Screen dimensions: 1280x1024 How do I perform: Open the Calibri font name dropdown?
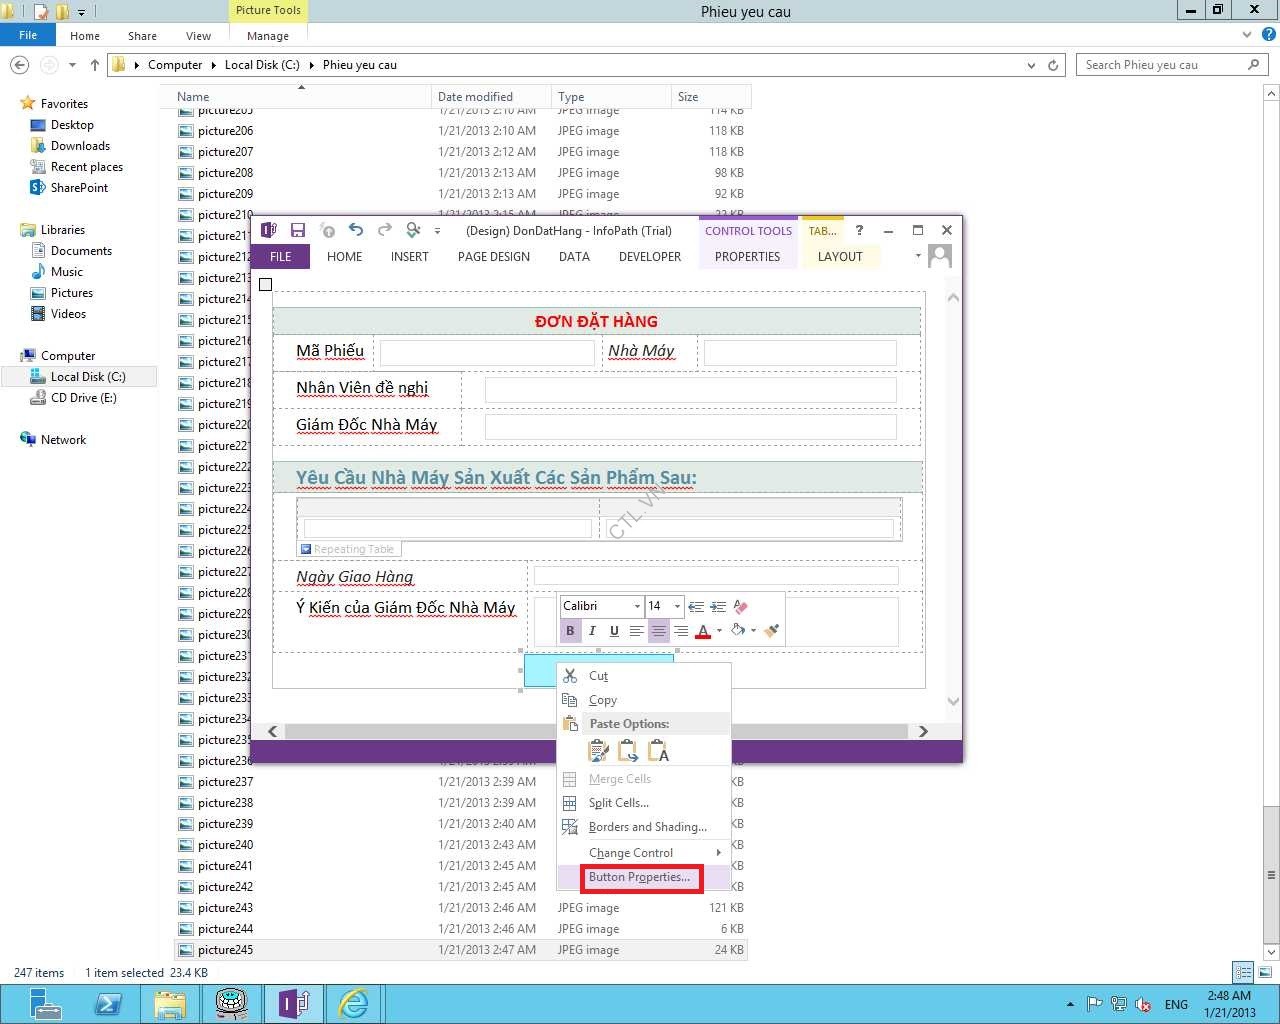pos(637,606)
